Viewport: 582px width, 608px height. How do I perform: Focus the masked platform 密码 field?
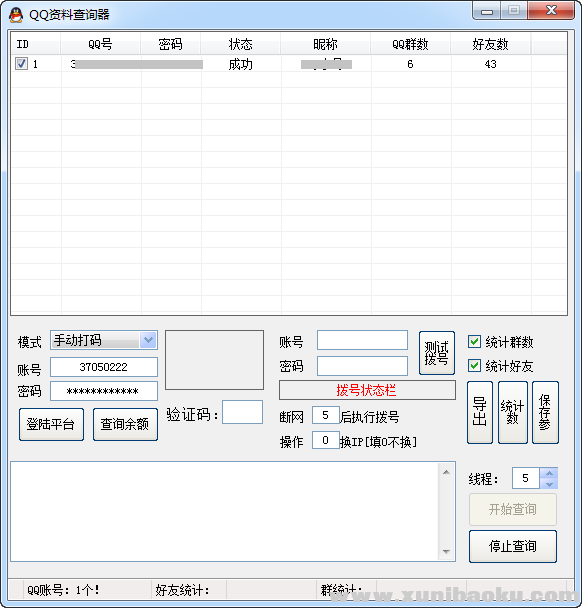point(104,391)
